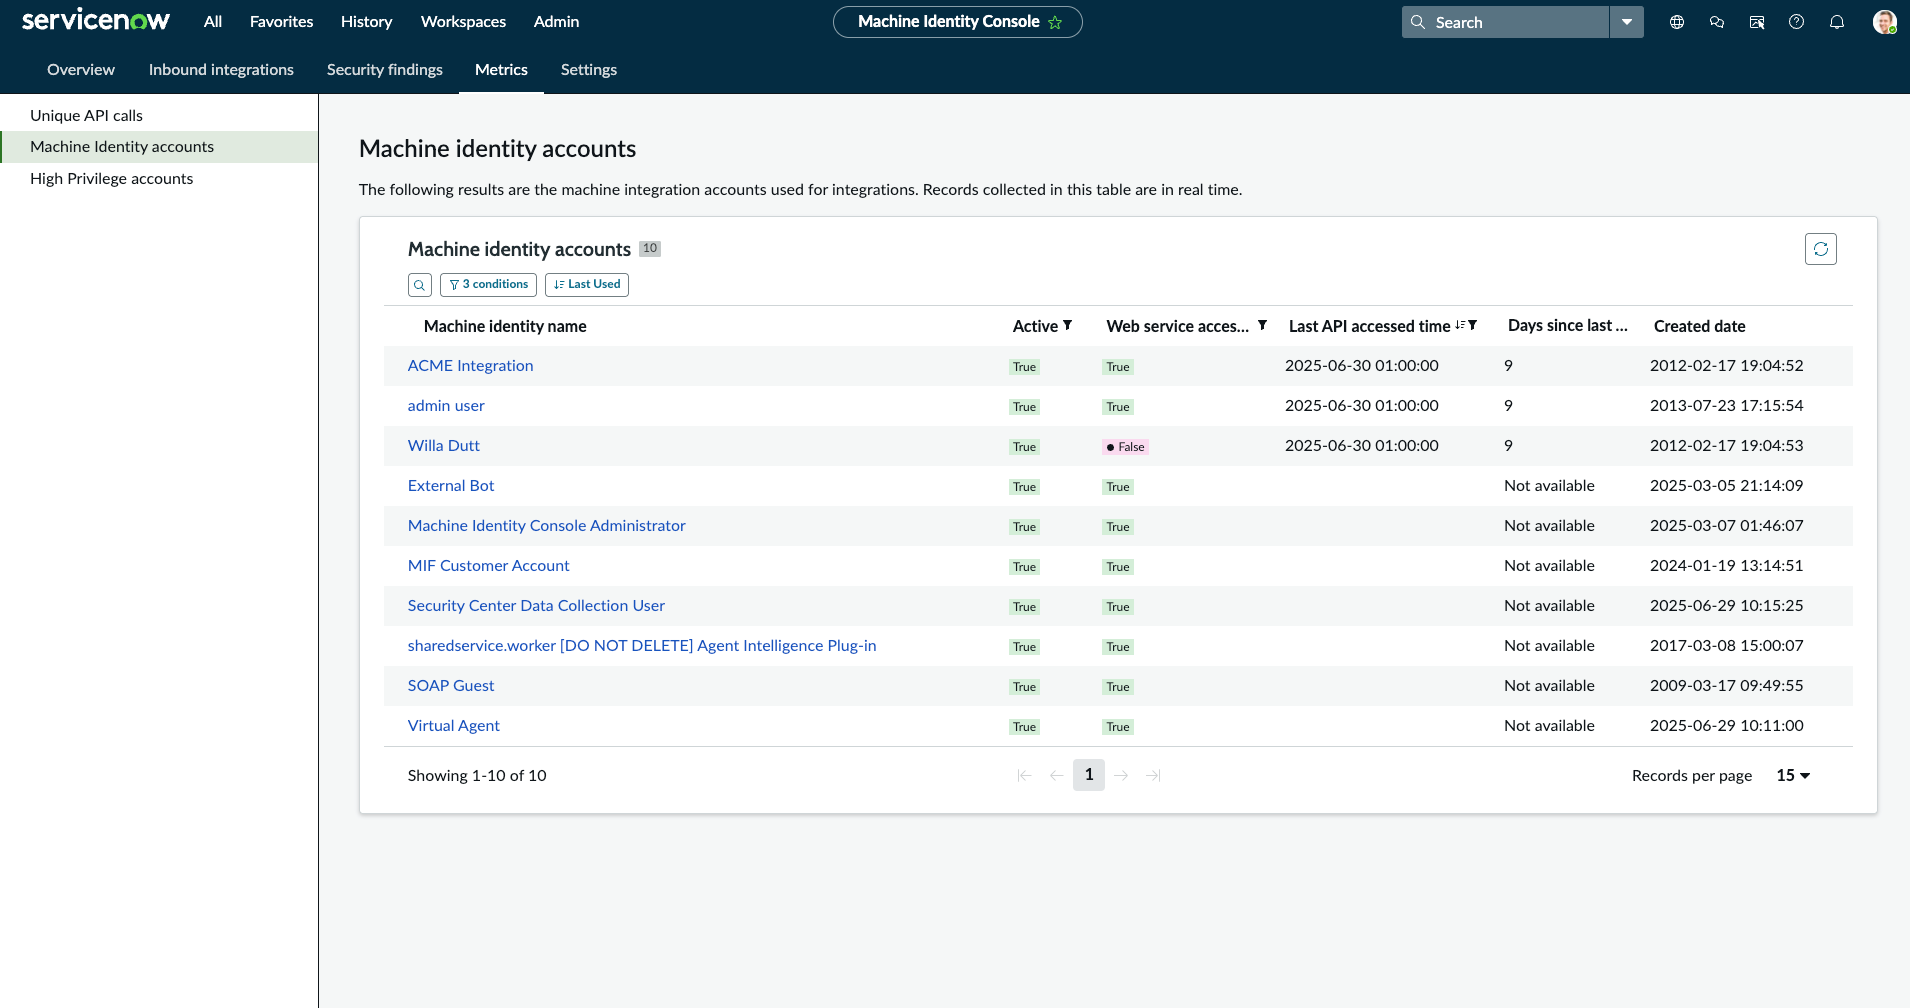This screenshot has width=1910, height=1008.
Task: Click the record count badge 10
Action: pos(650,249)
